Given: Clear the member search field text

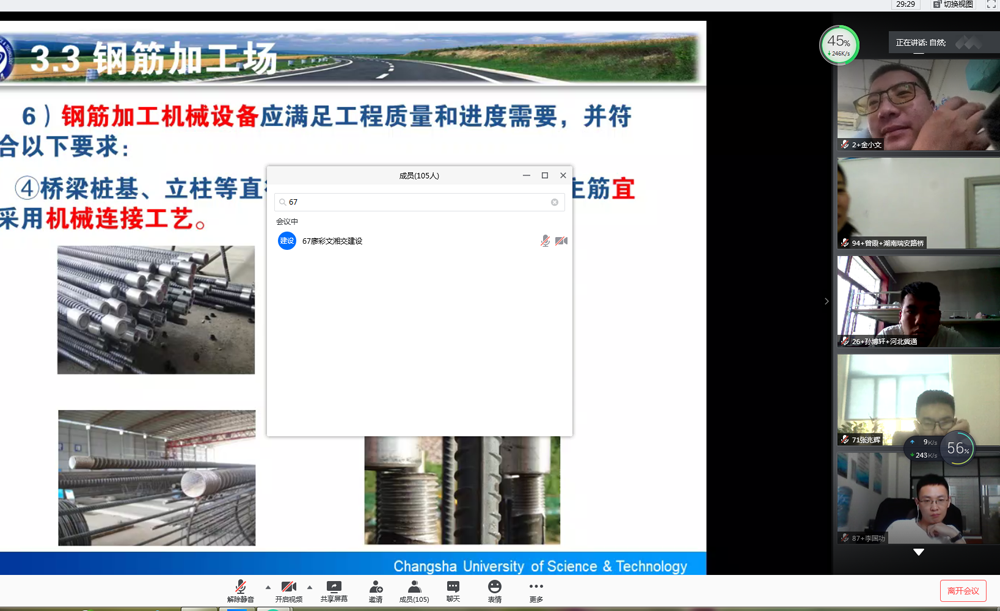Looking at the screenshot, I should coord(555,202).
